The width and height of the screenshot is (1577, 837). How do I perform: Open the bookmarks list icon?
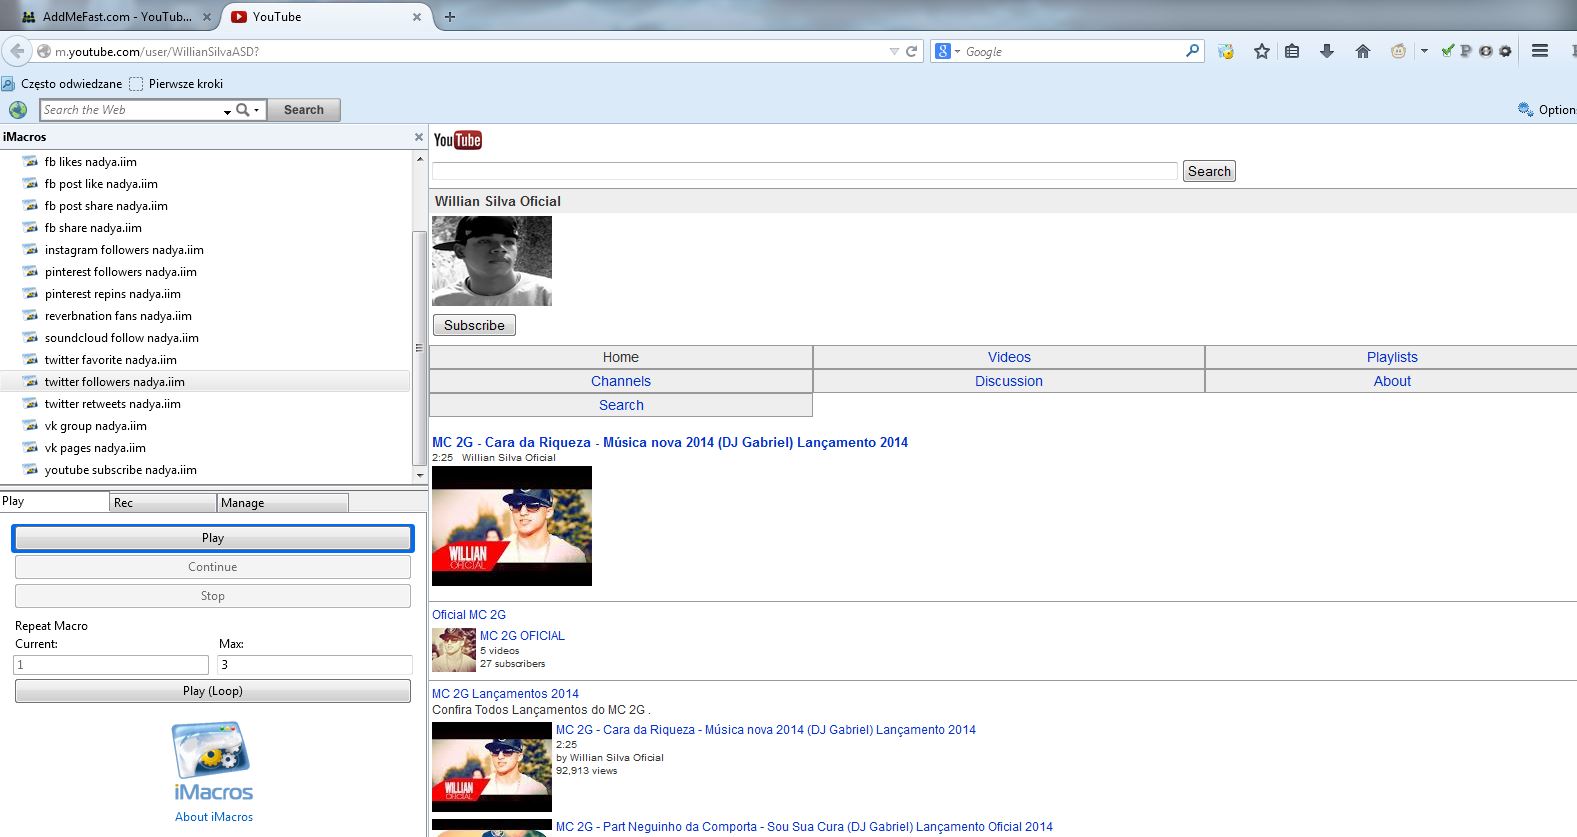(1292, 51)
